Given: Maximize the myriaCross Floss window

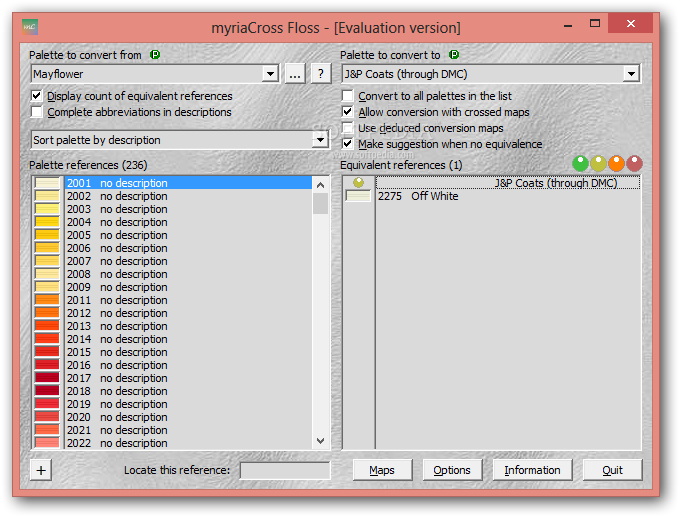Looking at the screenshot, I should click(x=595, y=24).
